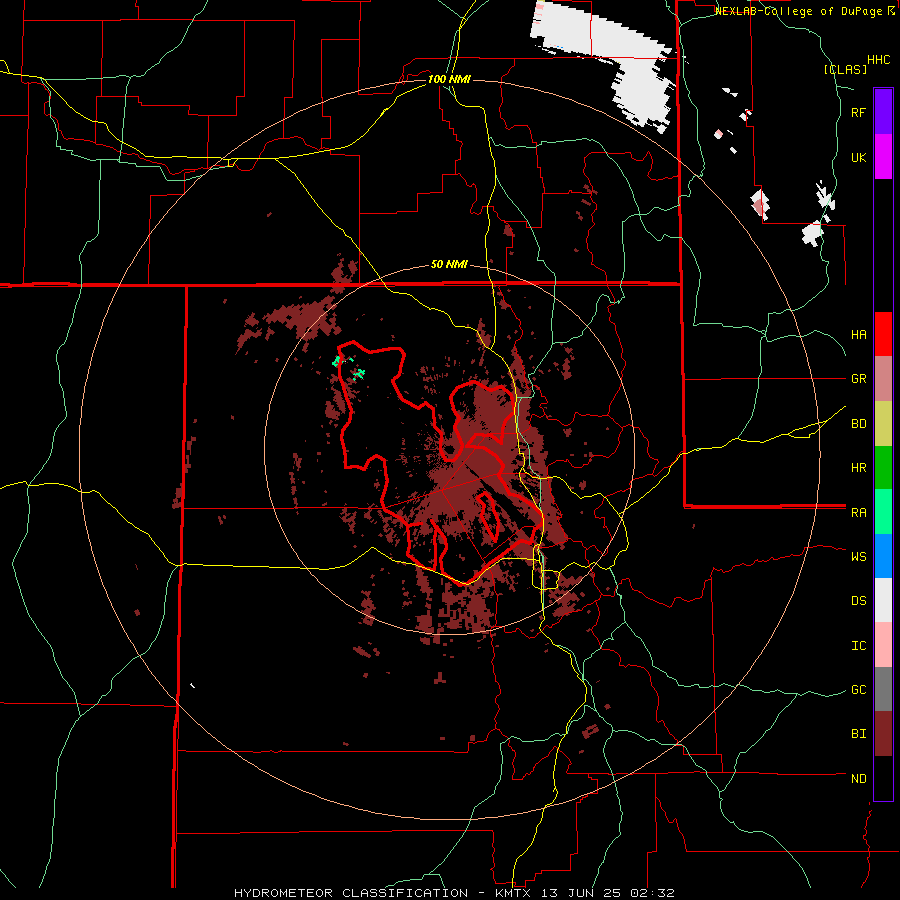This screenshot has height=900, width=900.
Task: Click the RA light green legend swatch
Action: [x=883, y=512]
